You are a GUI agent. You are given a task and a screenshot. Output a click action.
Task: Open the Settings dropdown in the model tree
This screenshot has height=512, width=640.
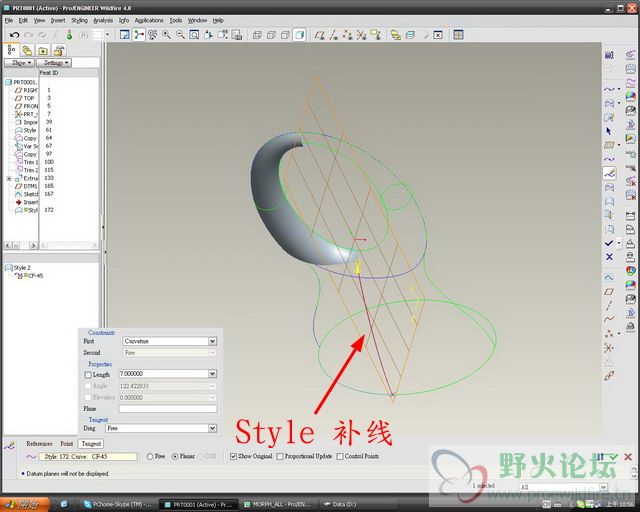54,63
